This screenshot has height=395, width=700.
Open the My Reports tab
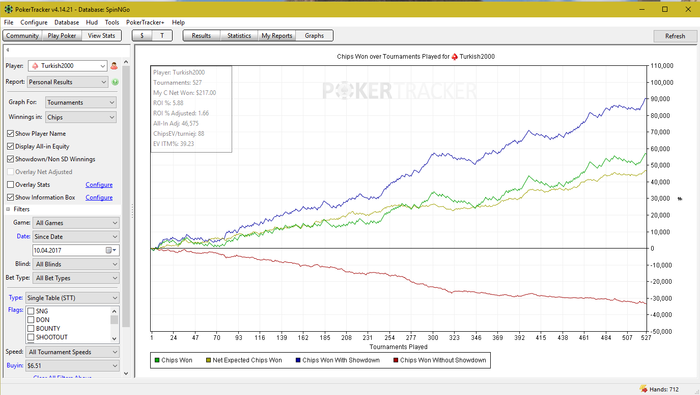tap(277, 36)
